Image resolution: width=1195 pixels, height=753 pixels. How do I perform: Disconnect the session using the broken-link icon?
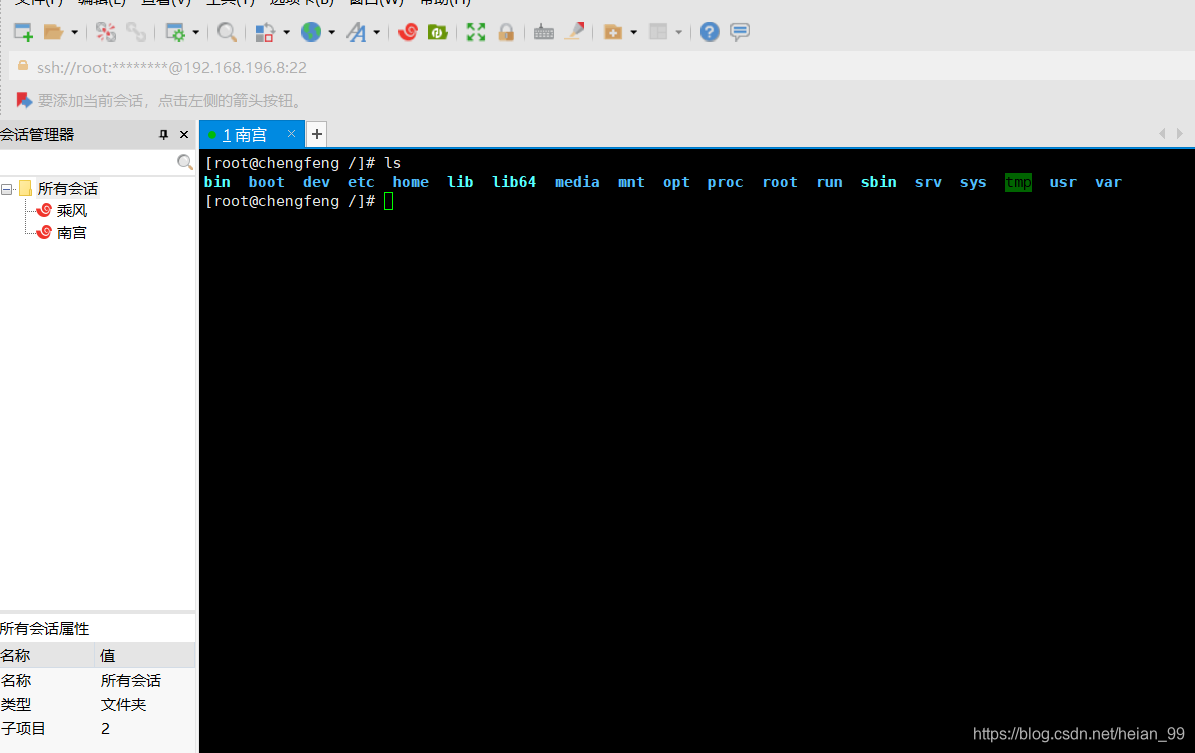coord(106,32)
